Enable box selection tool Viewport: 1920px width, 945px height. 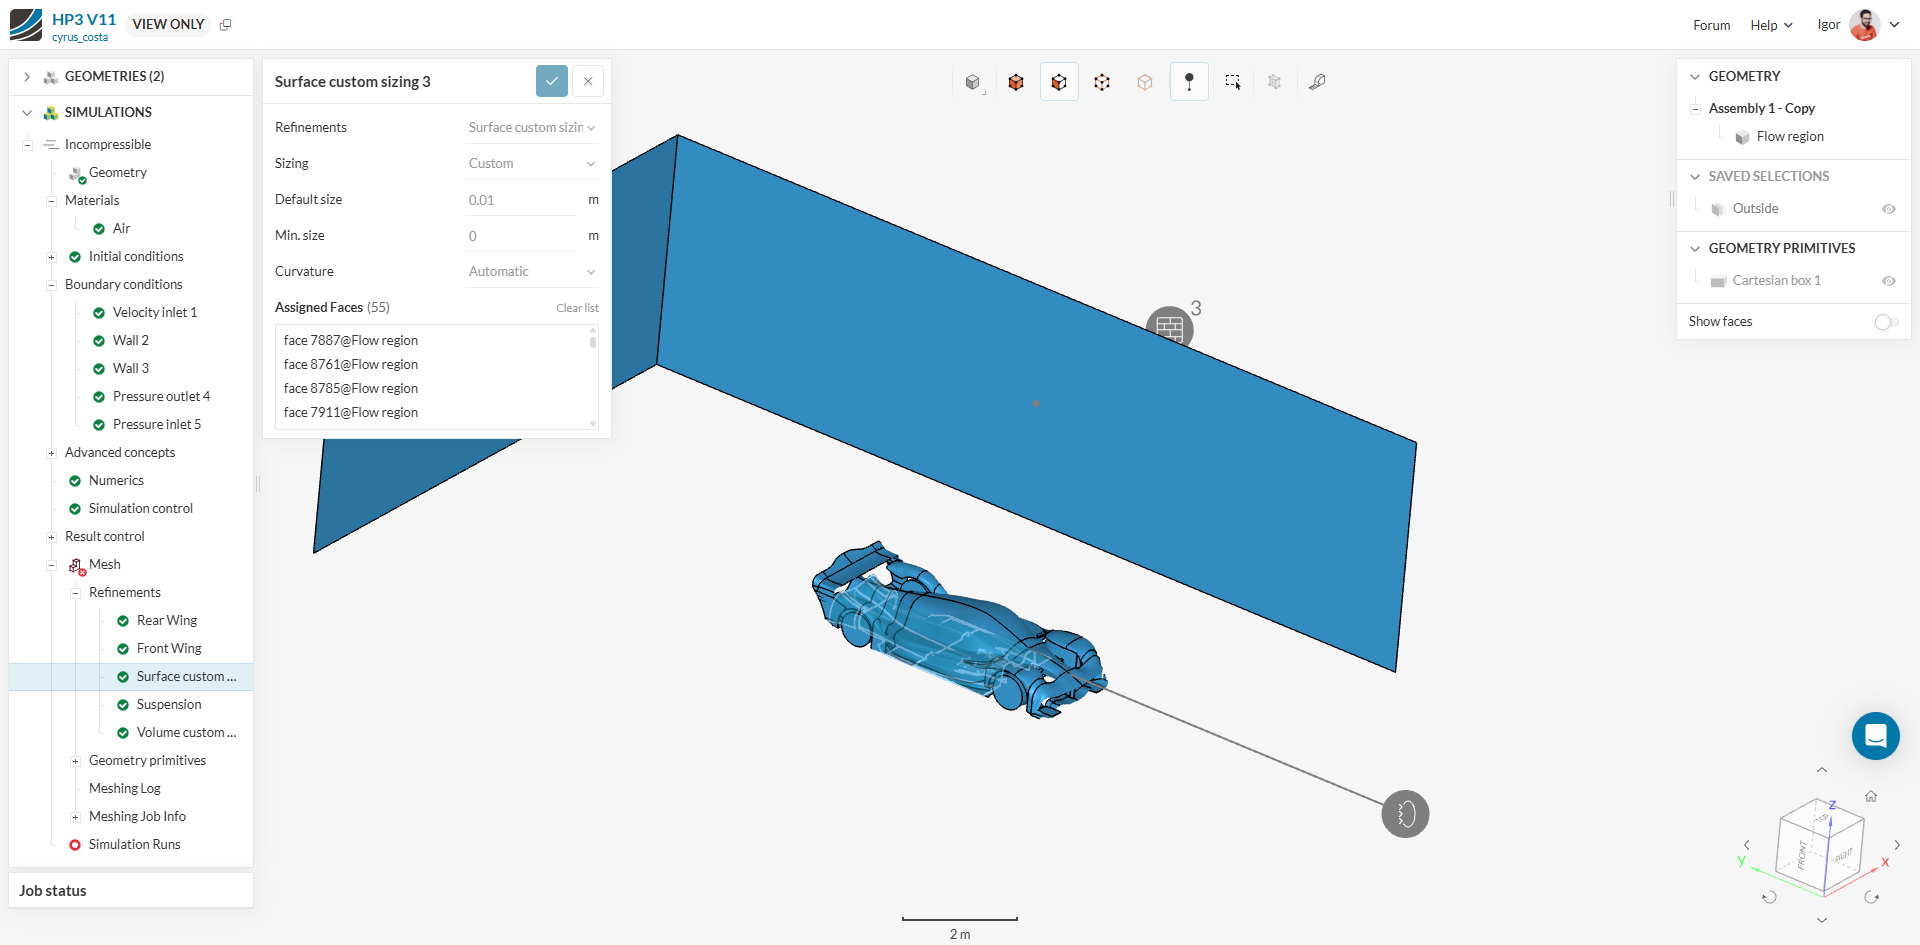1233,82
